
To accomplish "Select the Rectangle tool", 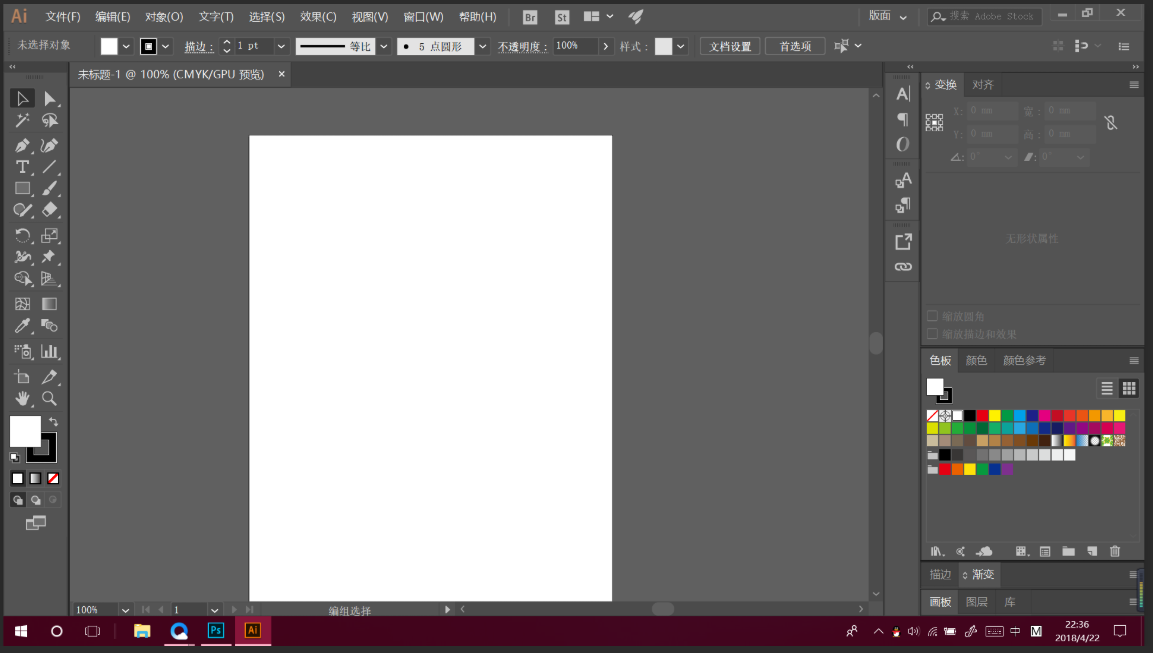I will [x=22, y=189].
